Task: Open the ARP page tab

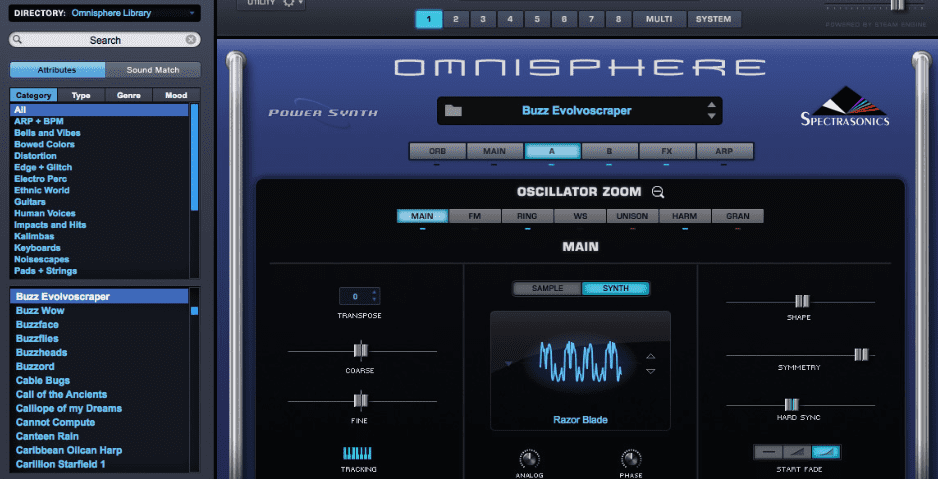Action: 724,151
